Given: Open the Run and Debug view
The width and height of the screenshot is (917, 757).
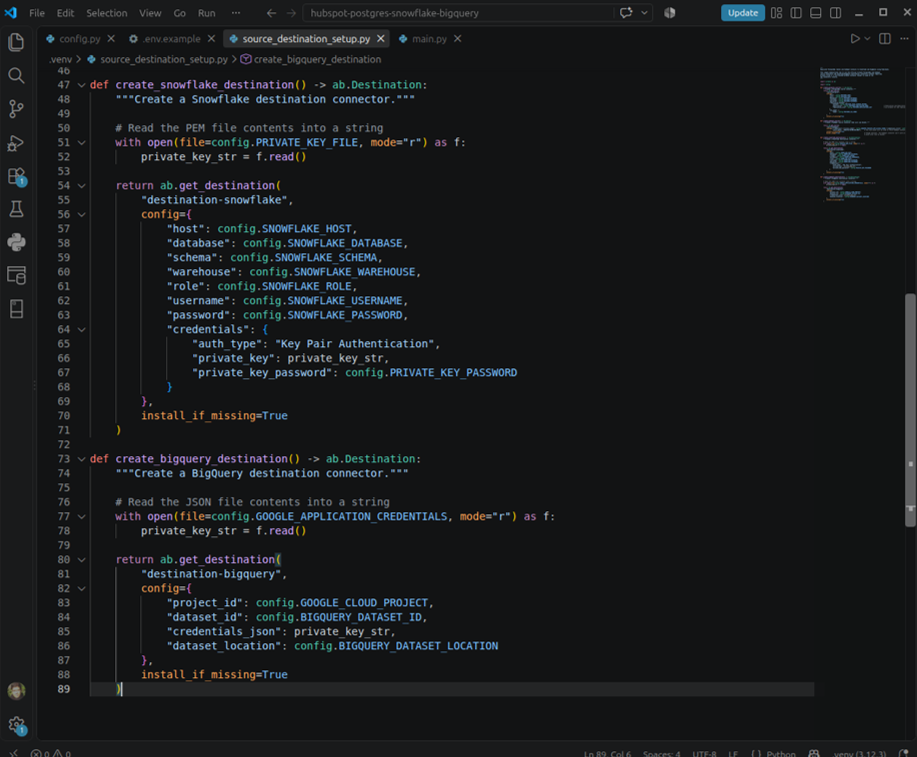Looking at the screenshot, I should 16,143.
